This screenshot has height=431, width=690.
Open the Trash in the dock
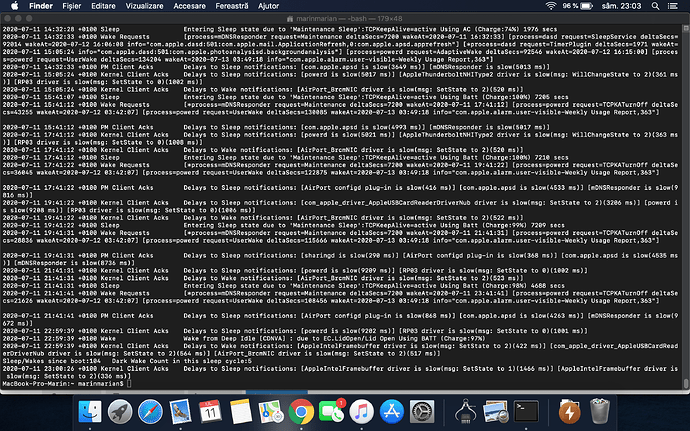click(600, 410)
